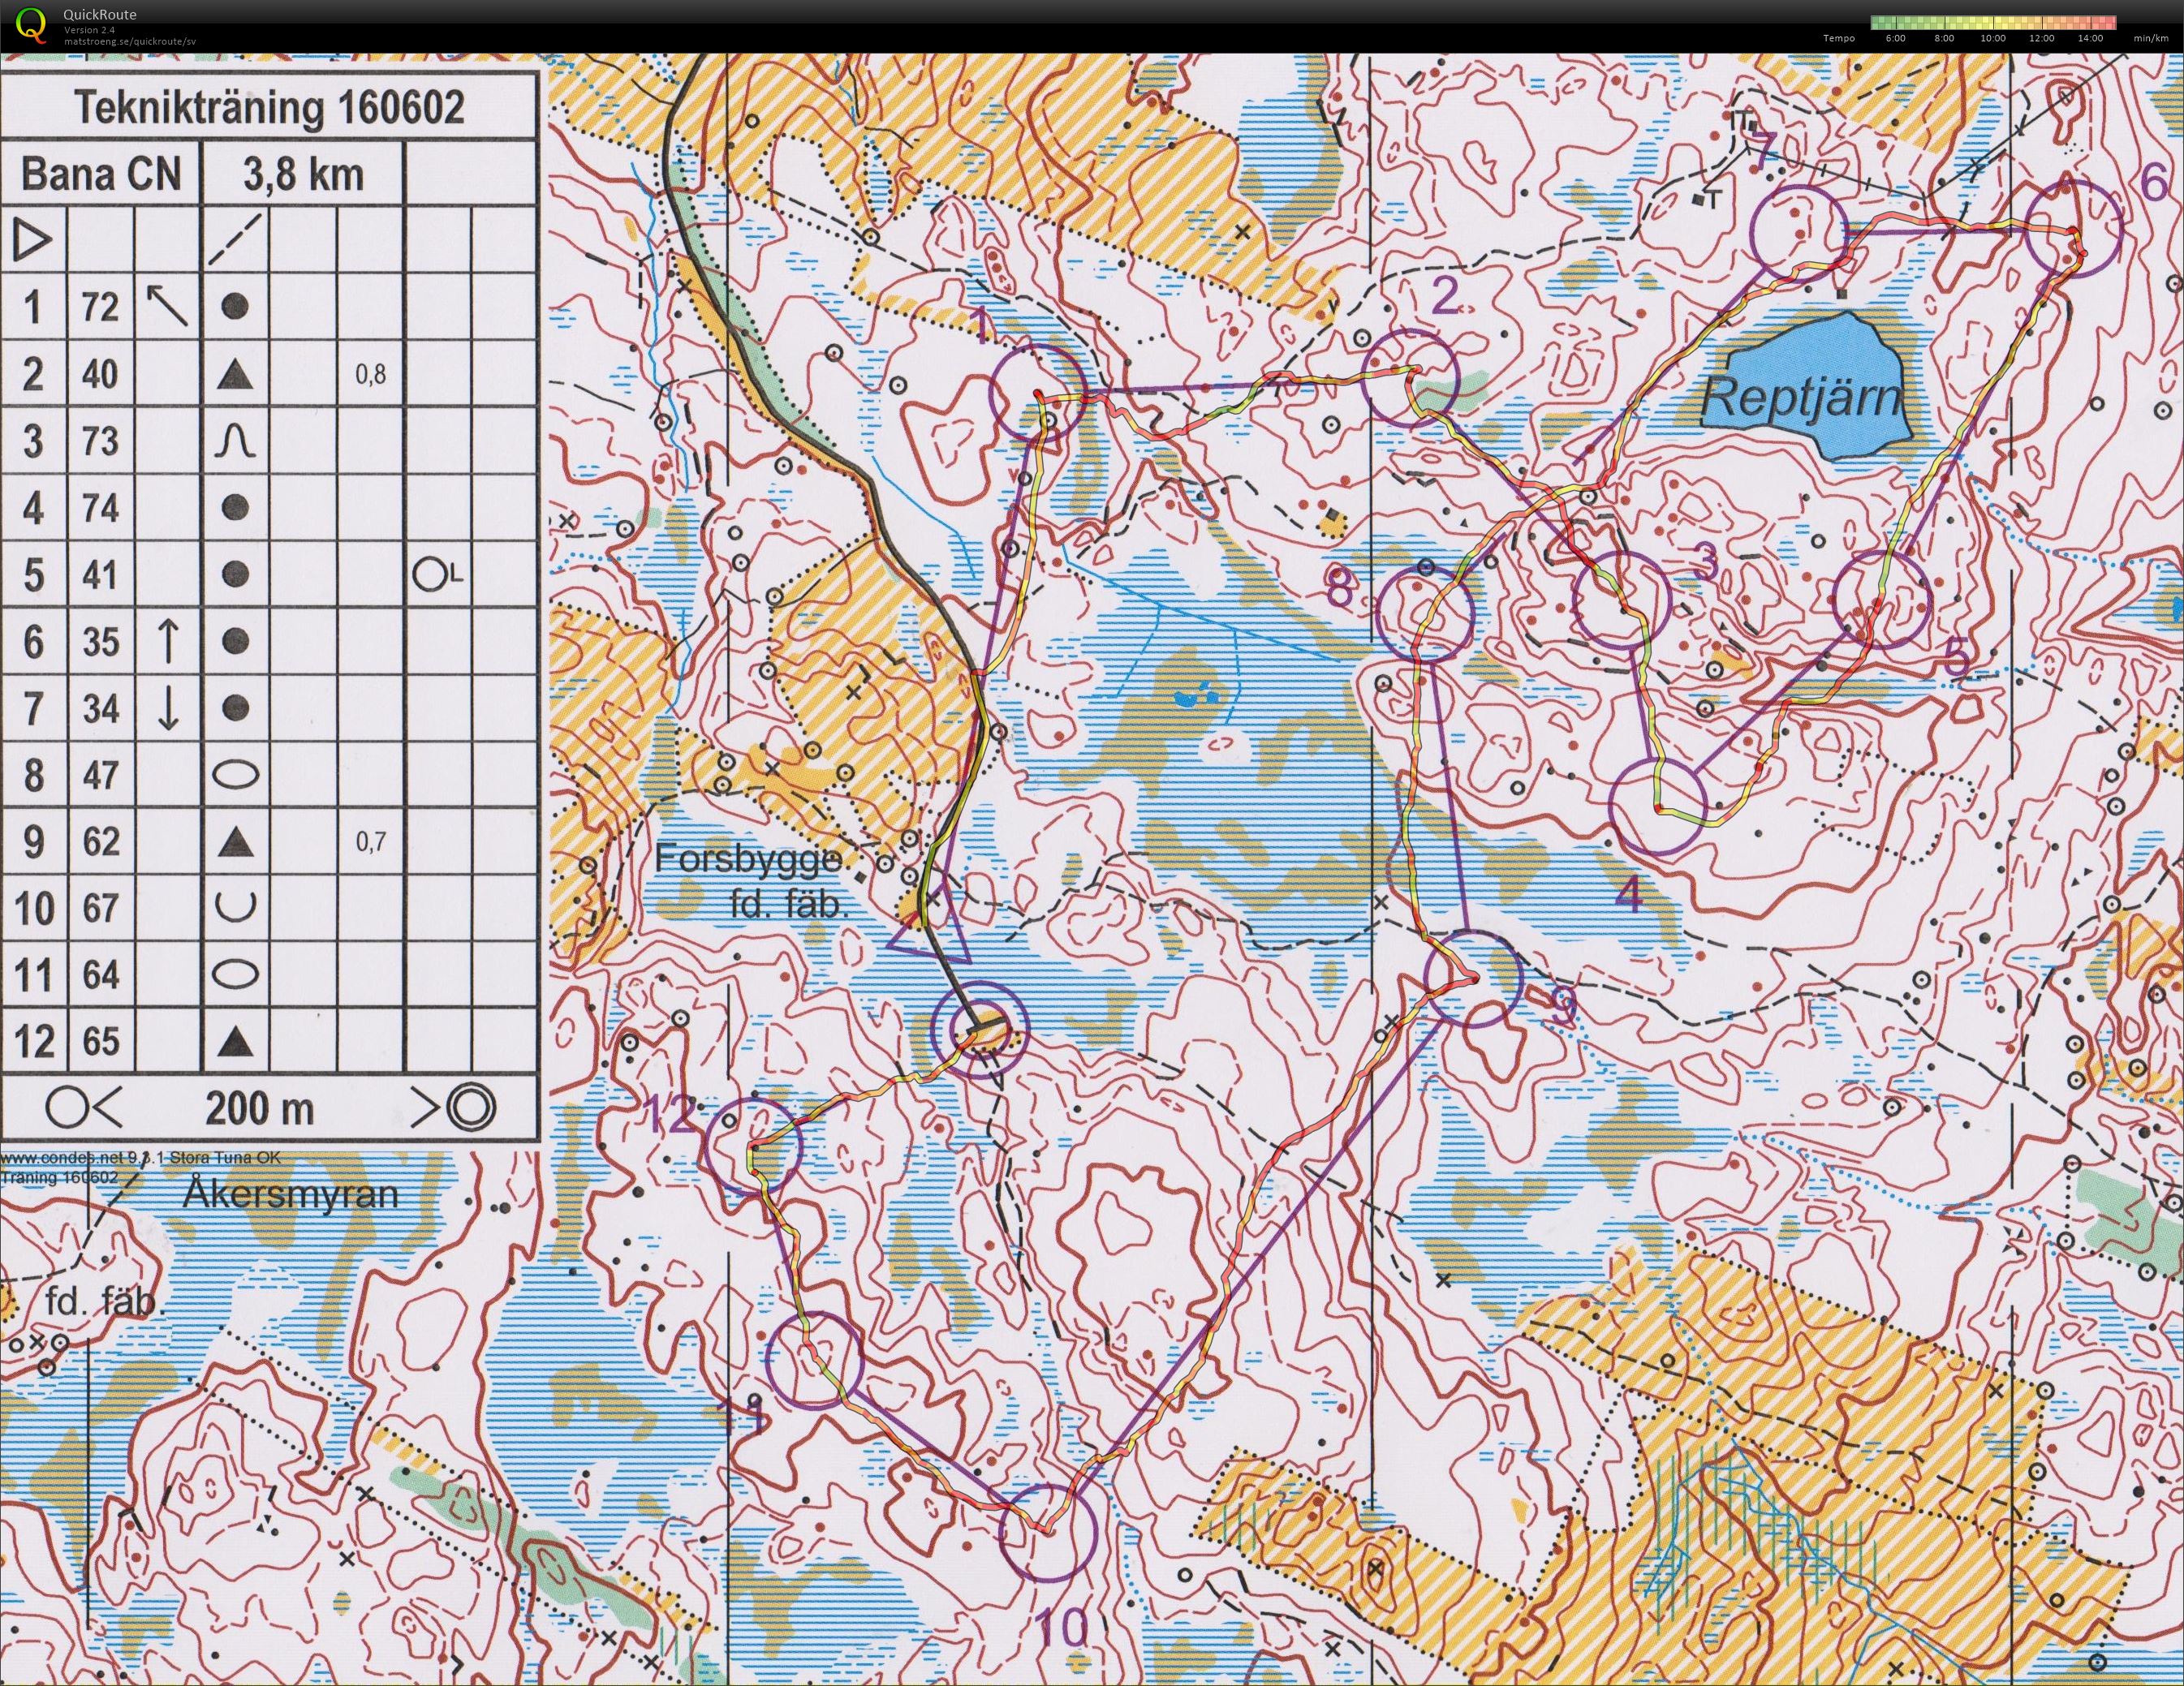Click control circle 6 on the map
This screenshot has height=1686, width=2184.
(x=2073, y=228)
